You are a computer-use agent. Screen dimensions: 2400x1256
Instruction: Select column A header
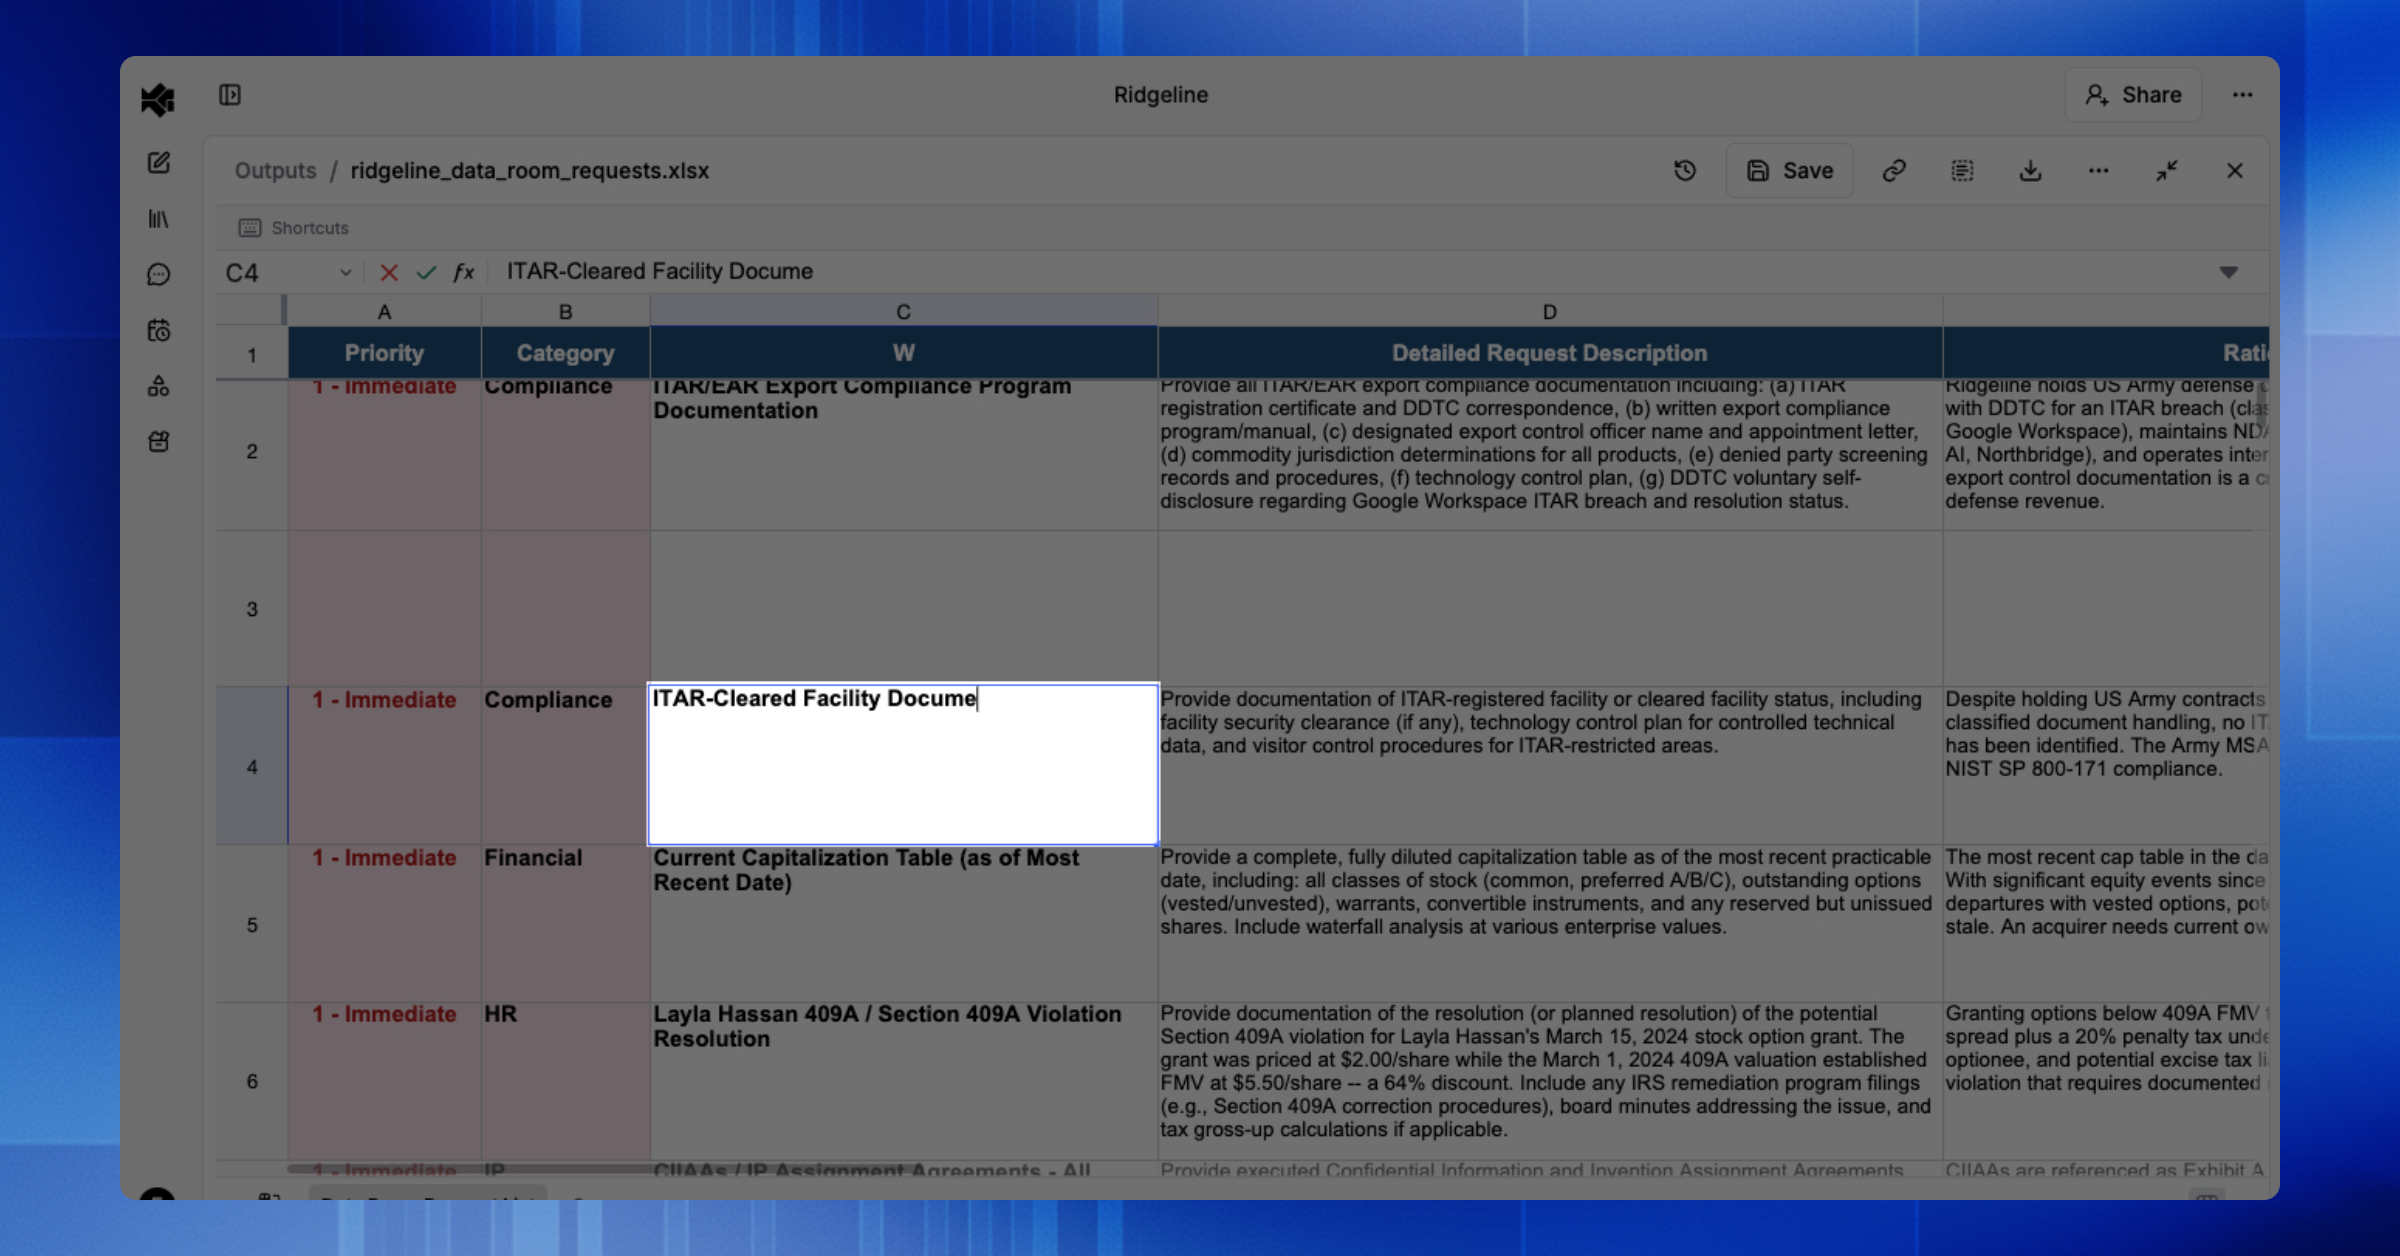384,312
